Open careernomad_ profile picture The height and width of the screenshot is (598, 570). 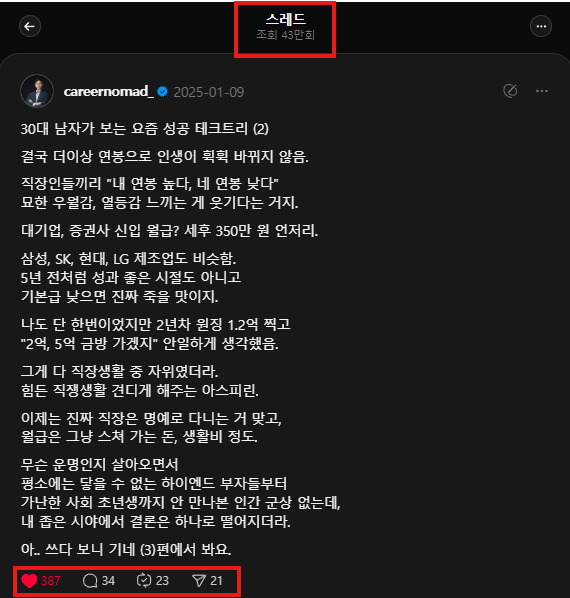[37, 91]
